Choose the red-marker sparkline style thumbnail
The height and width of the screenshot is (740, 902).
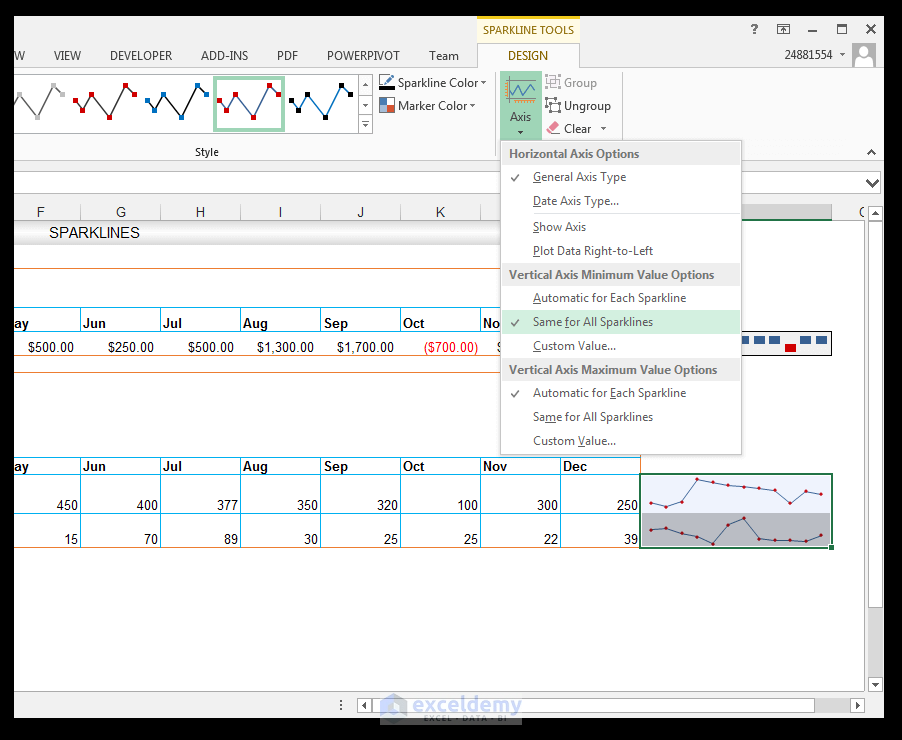pos(105,101)
